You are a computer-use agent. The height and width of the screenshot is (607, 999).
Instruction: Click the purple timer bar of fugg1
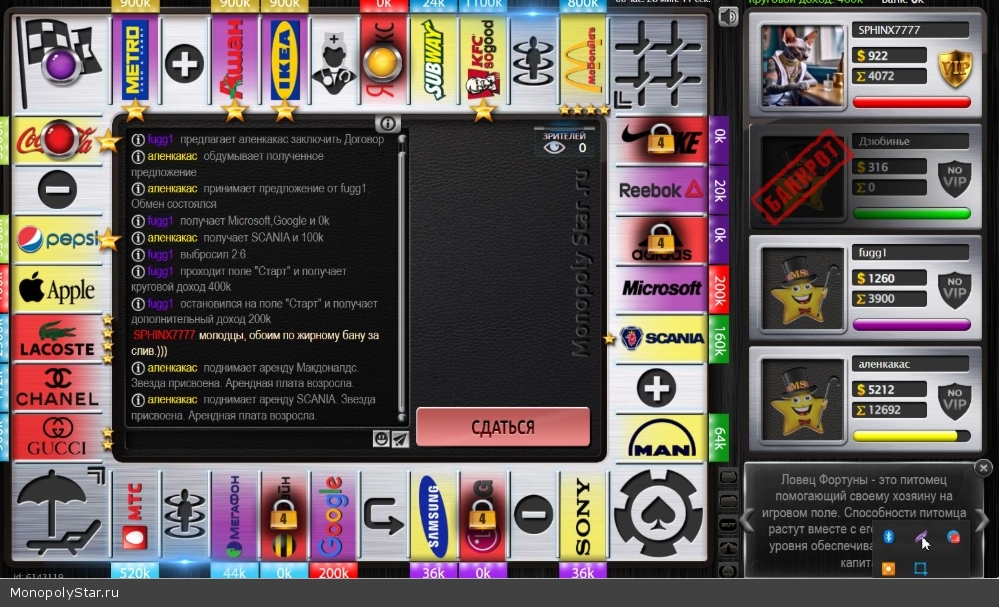click(x=912, y=325)
